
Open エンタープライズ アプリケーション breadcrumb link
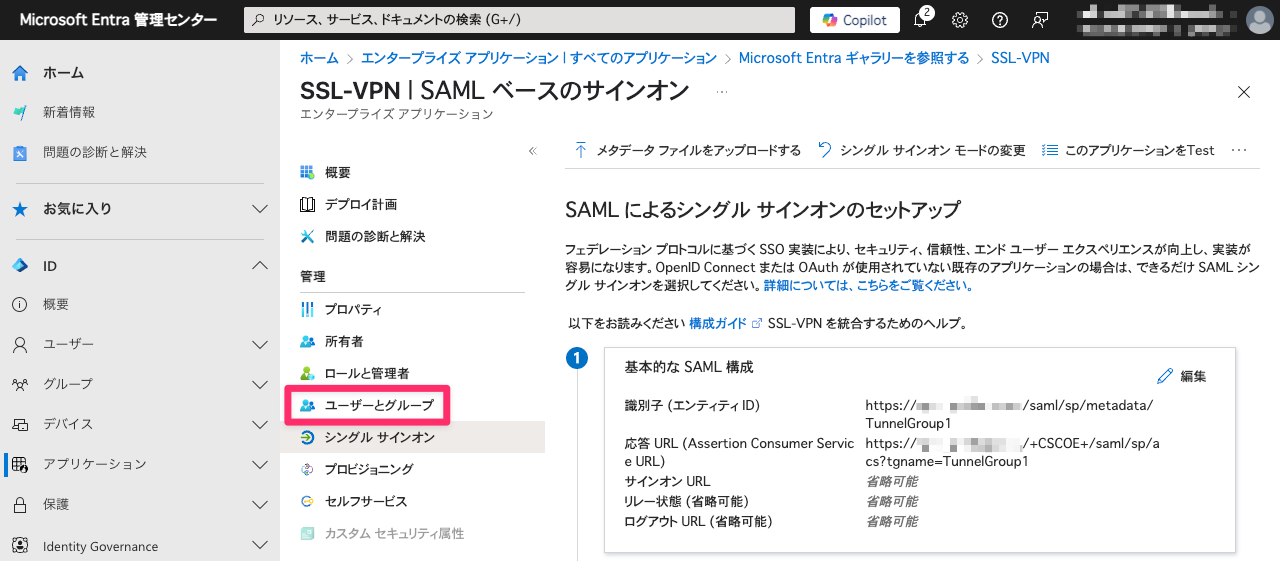pyautogui.click(x=539, y=58)
